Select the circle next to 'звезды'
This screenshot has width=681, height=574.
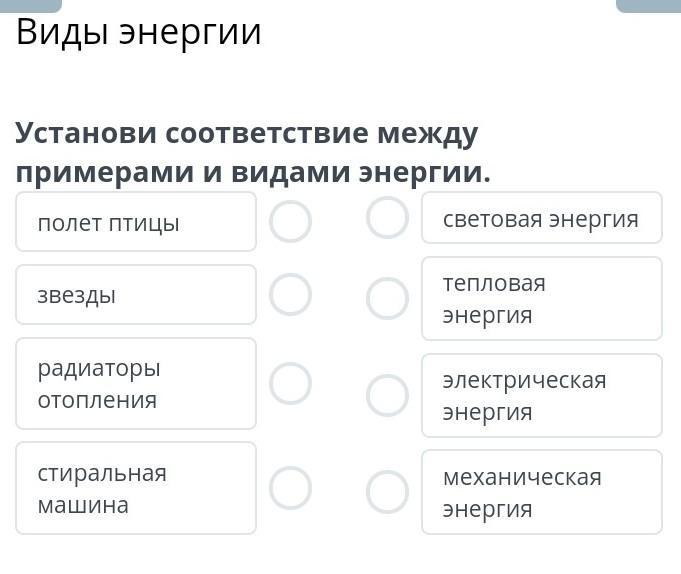tap(290, 295)
